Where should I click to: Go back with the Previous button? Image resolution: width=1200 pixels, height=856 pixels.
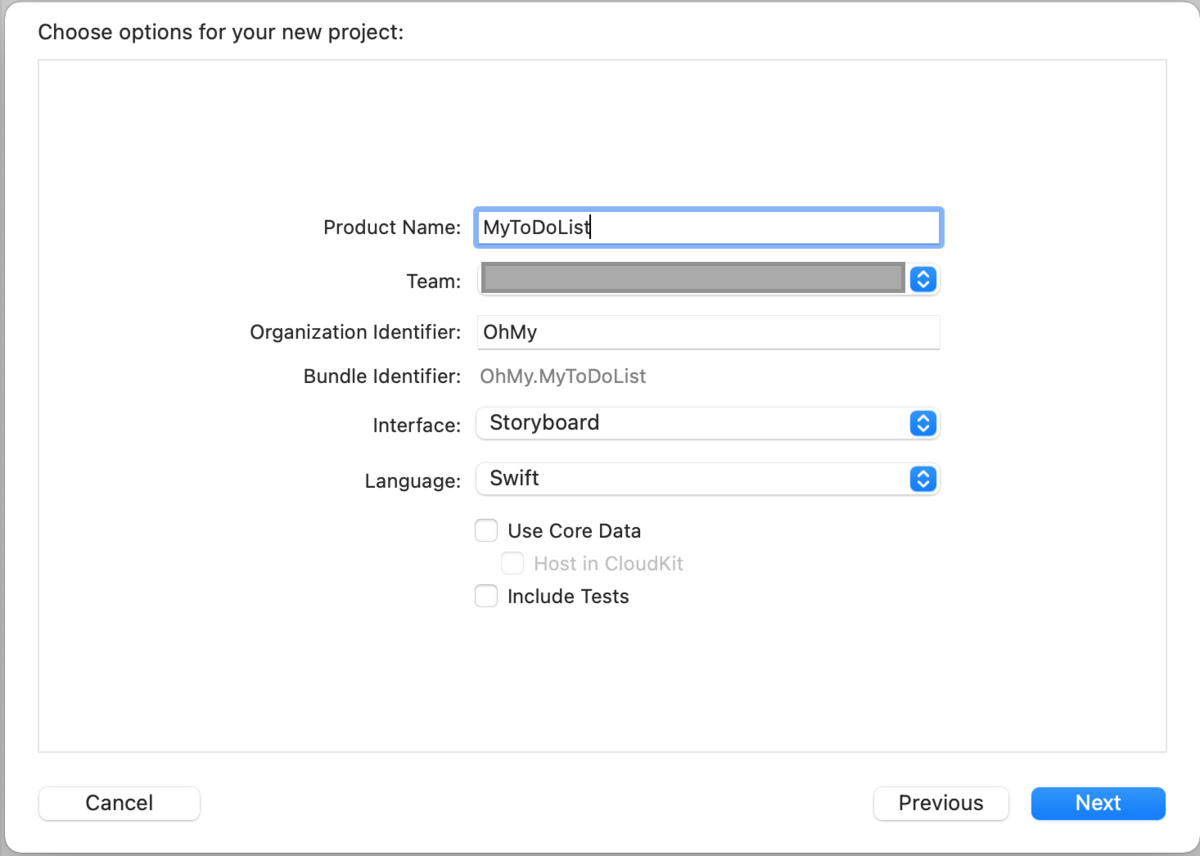tap(940, 803)
